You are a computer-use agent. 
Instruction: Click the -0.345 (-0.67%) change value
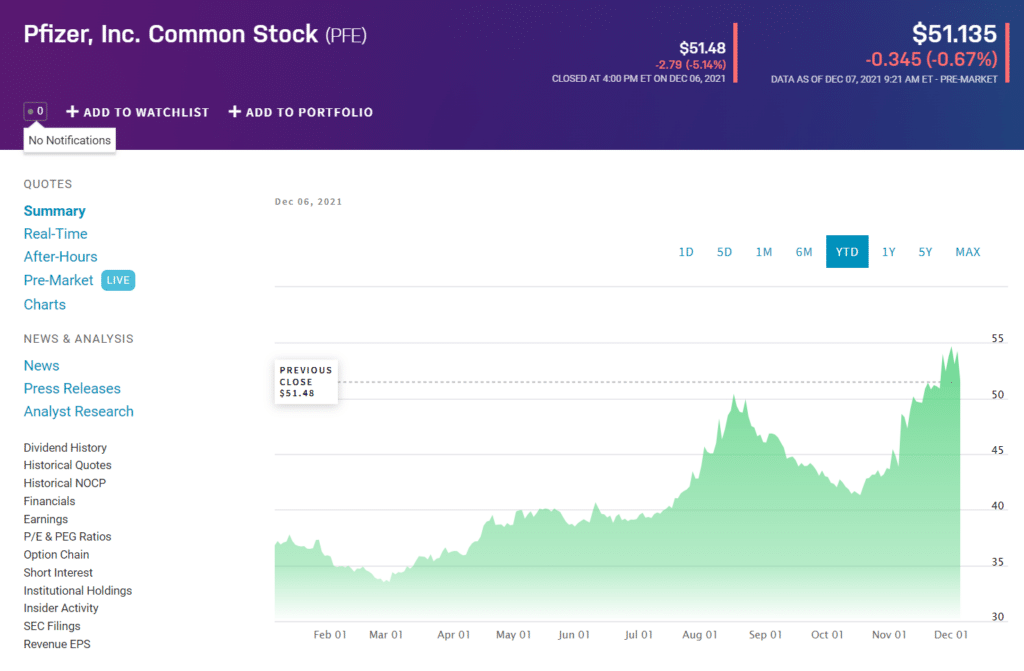(931, 59)
